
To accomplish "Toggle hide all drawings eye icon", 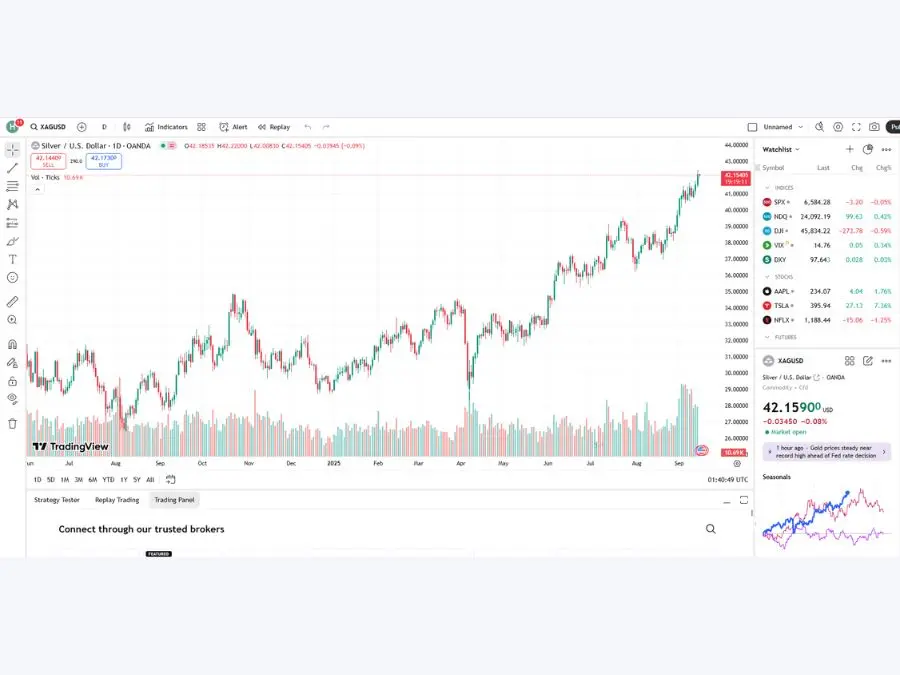I will [12, 399].
